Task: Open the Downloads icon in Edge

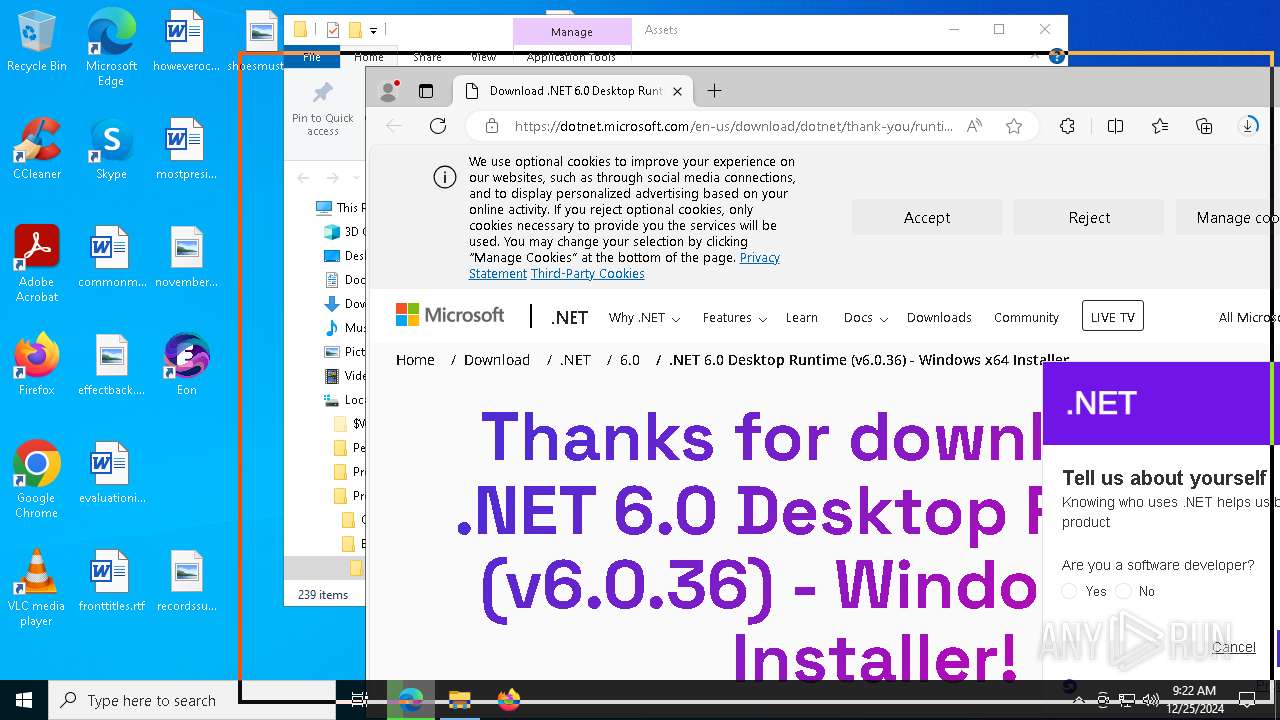Action: point(1249,126)
